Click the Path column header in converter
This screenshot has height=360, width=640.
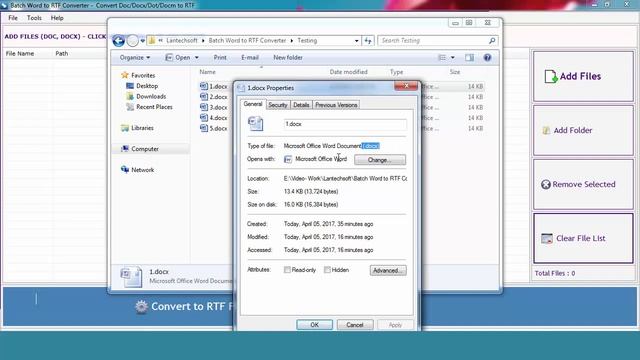pos(62,53)
